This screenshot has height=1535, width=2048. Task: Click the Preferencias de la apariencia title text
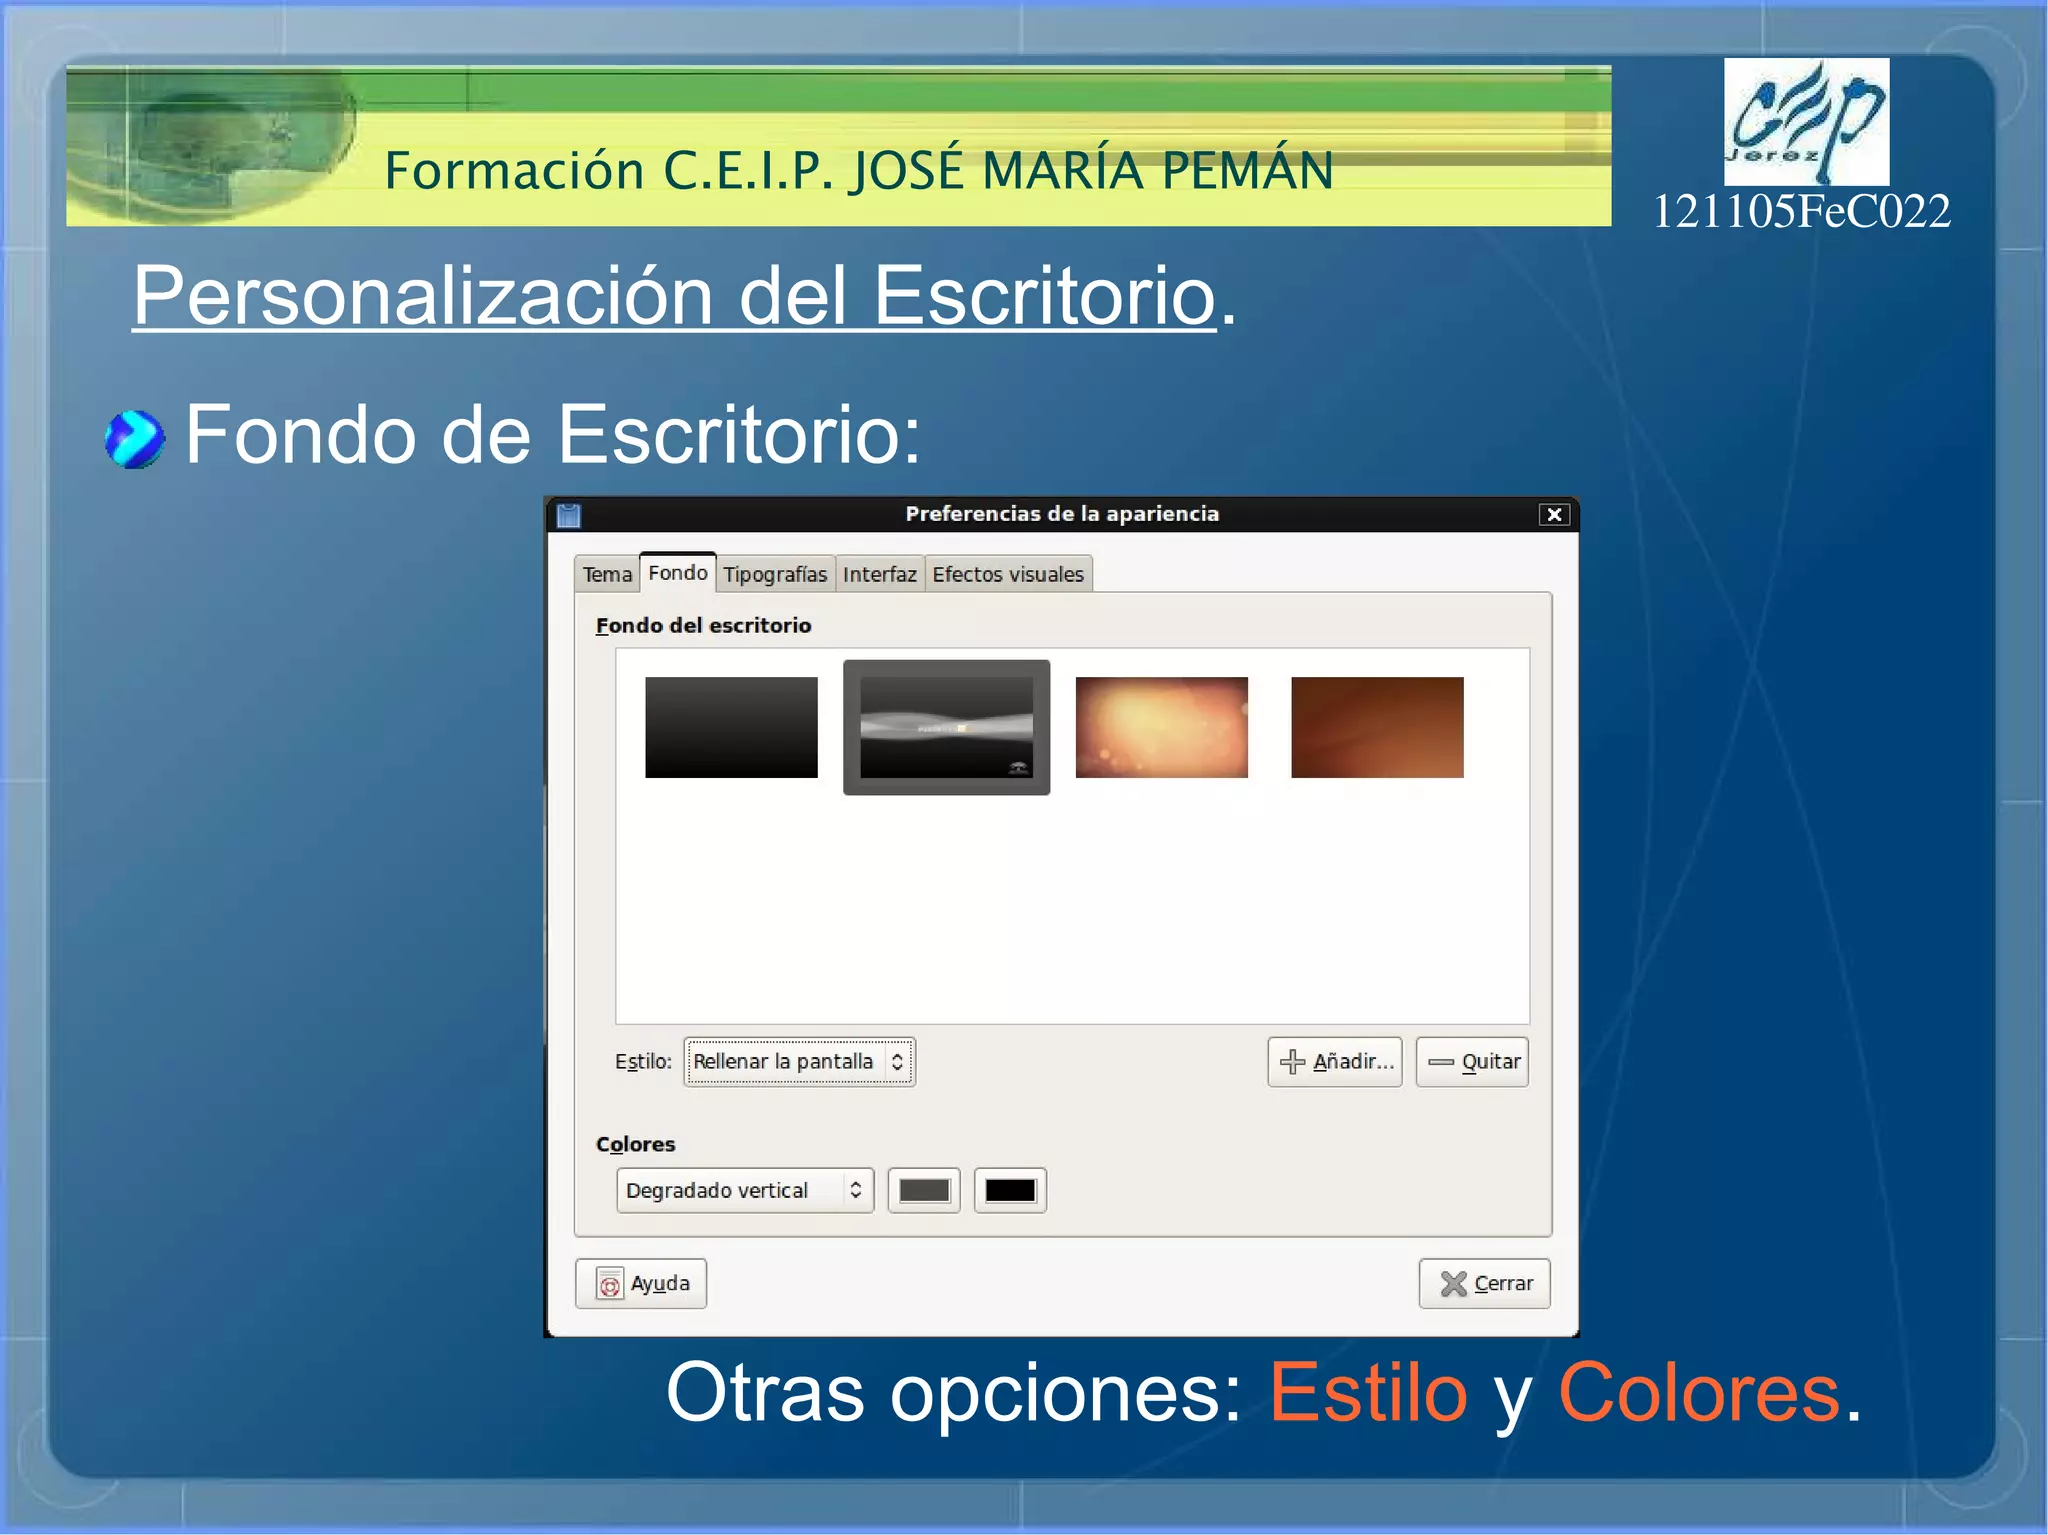coord(1062,514)
